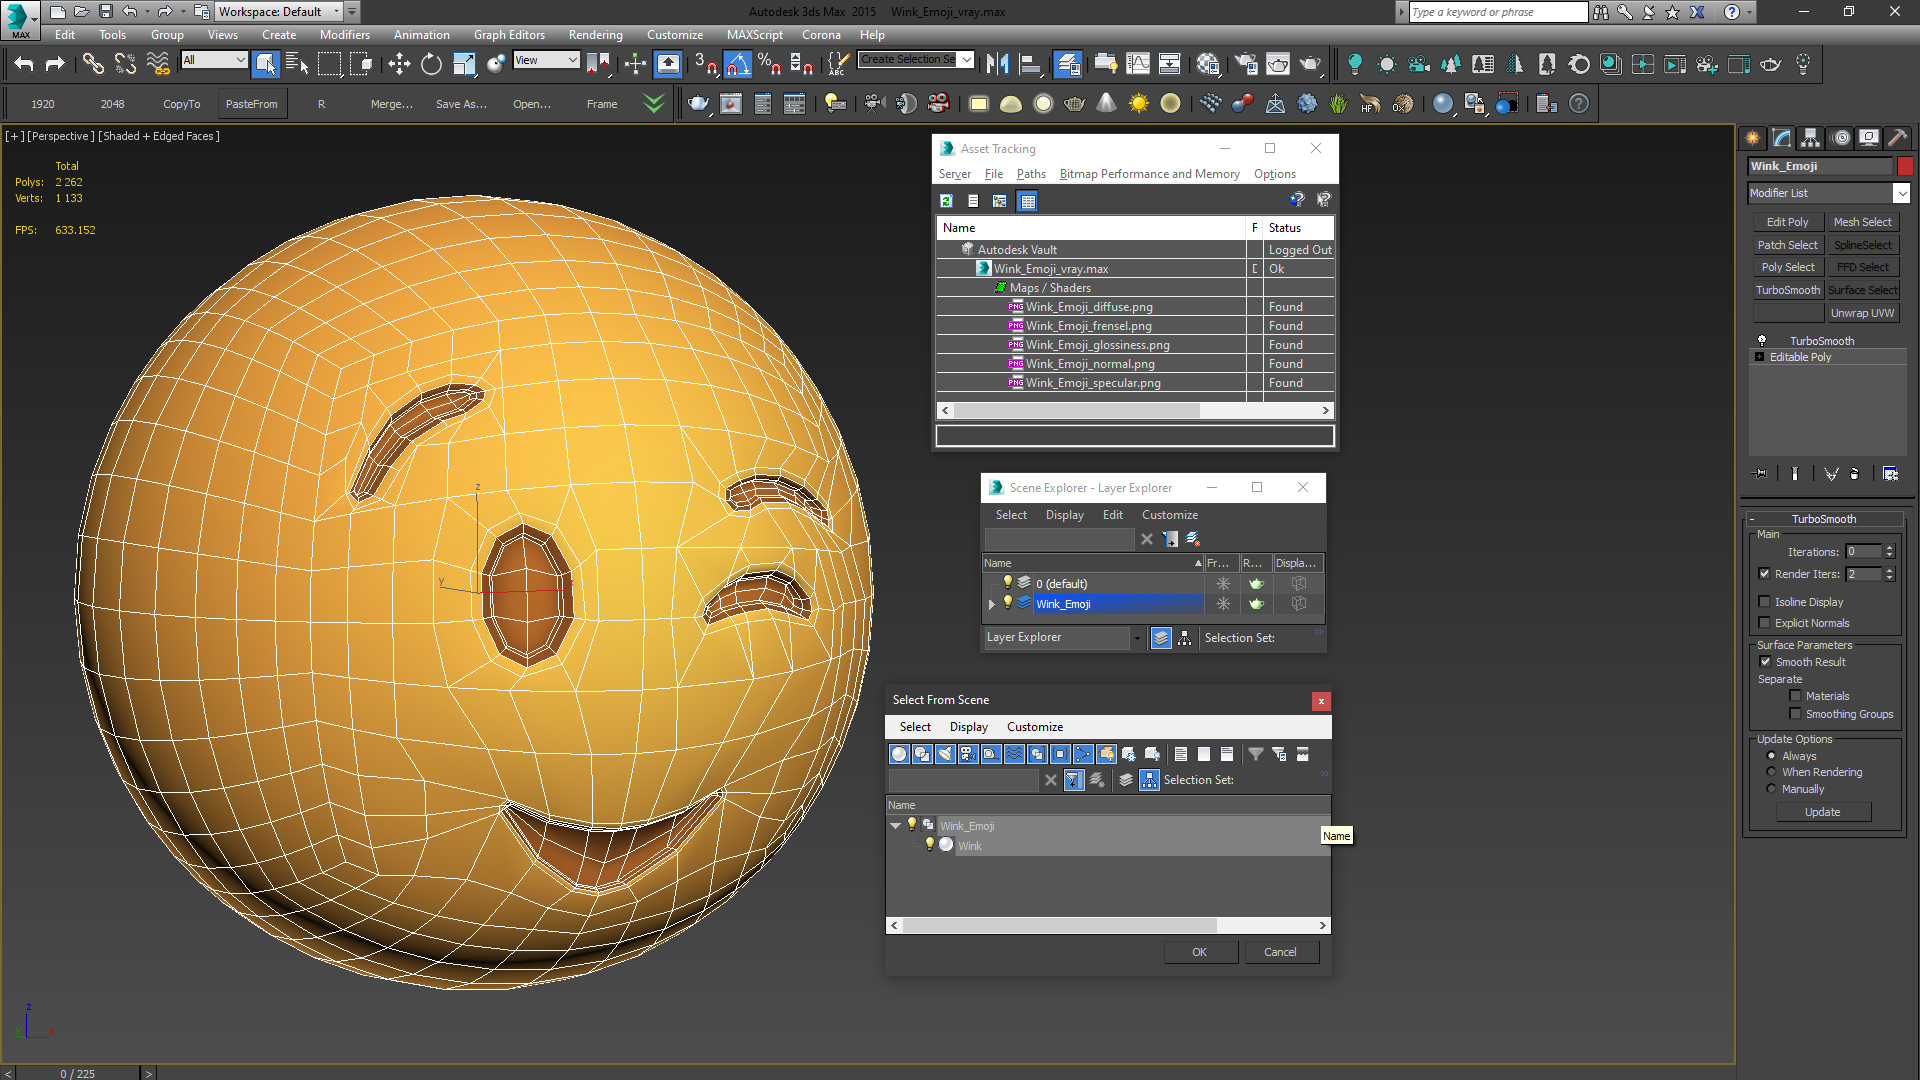Screen dimensions: 1920x1080
Task: Toggle Render Iters checkbox
Action: (1764, 573)
